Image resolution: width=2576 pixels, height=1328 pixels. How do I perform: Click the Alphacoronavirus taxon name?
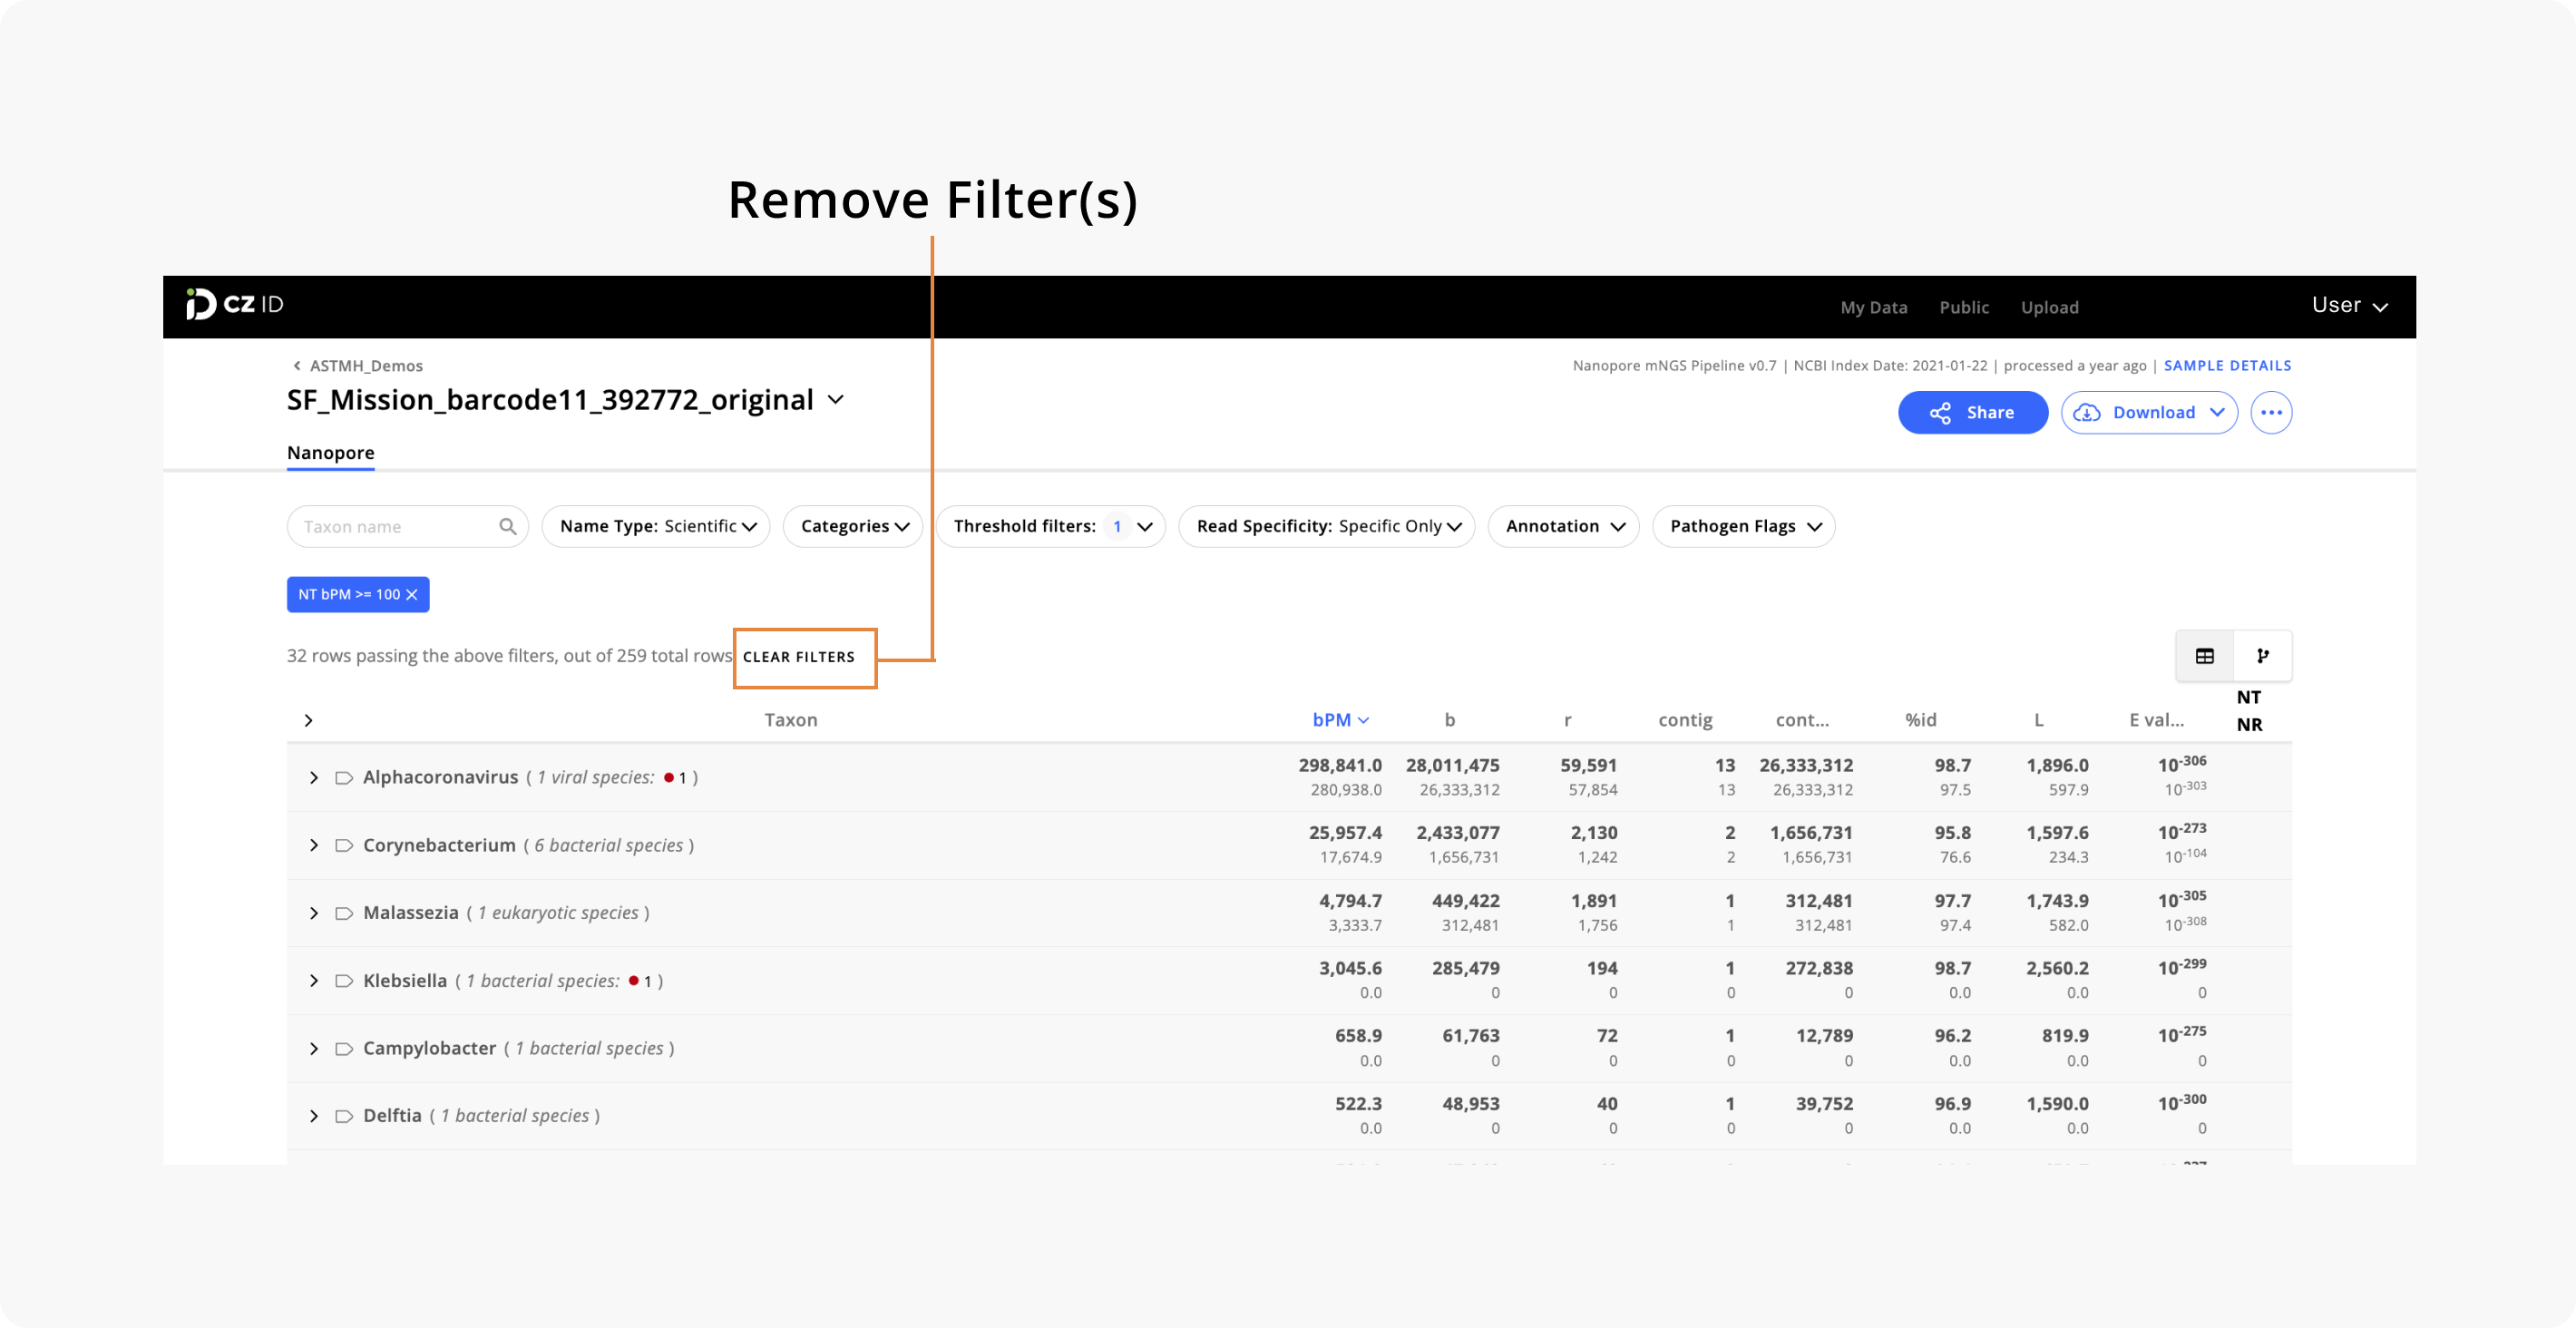(441, 777)
